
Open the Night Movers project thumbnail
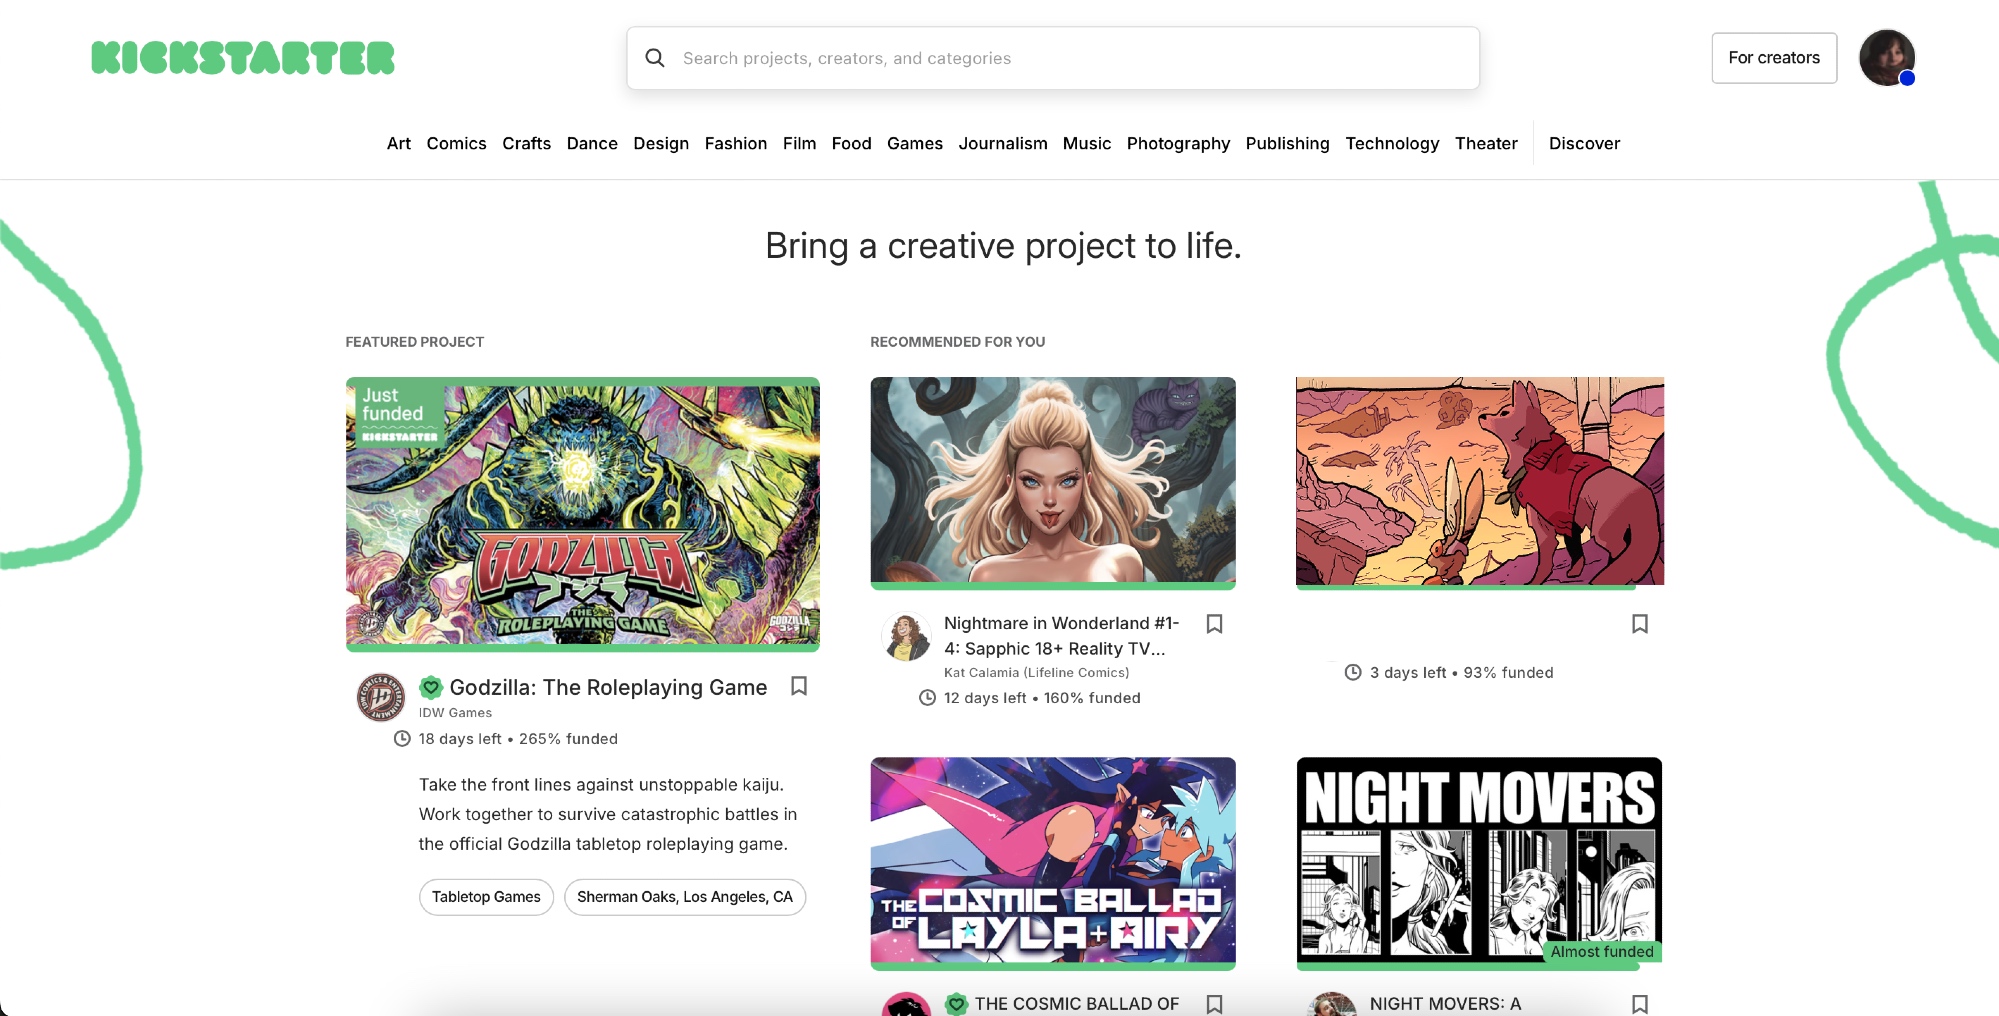[x=1479, y=860]
